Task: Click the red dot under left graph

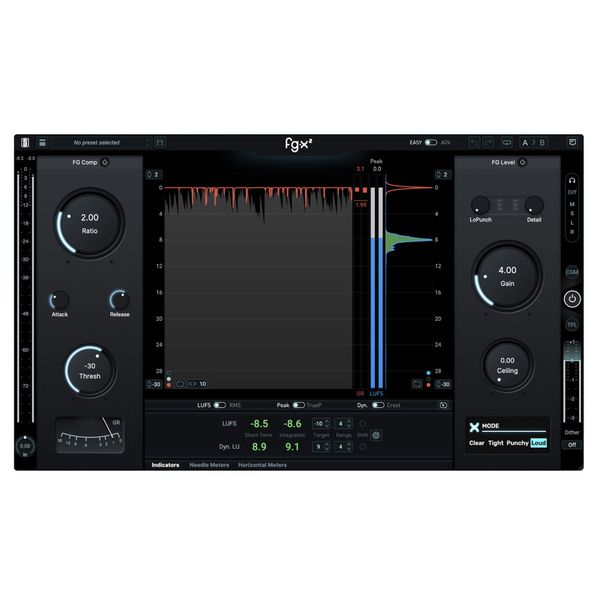Action: click(x=169, y=385)
